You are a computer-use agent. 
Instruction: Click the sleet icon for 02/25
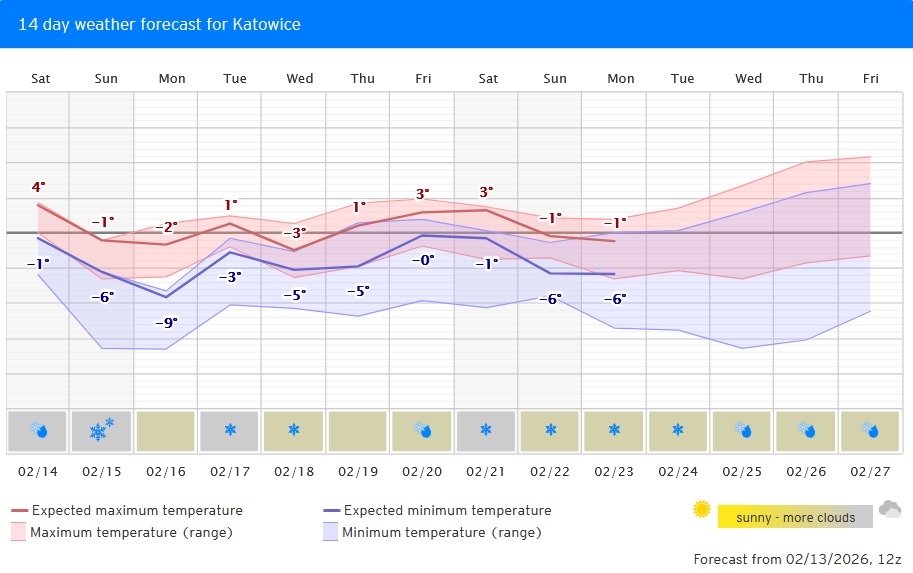tap(743, 431)
